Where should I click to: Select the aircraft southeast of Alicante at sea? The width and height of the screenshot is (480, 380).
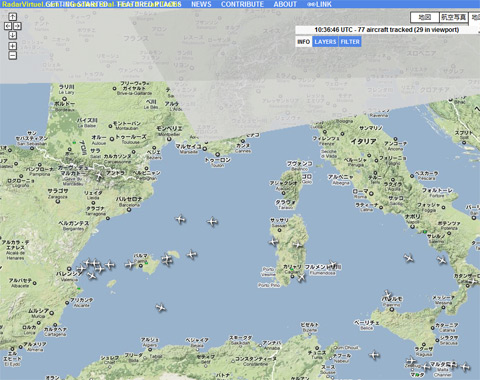(x=161, y=307)
